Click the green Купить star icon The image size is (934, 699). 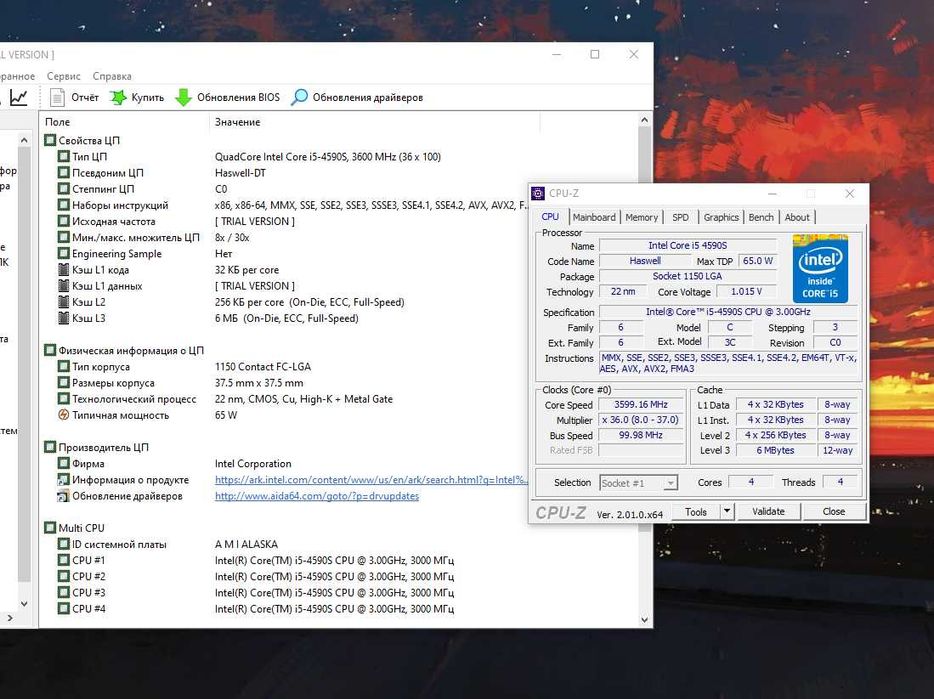pos(119,97)
